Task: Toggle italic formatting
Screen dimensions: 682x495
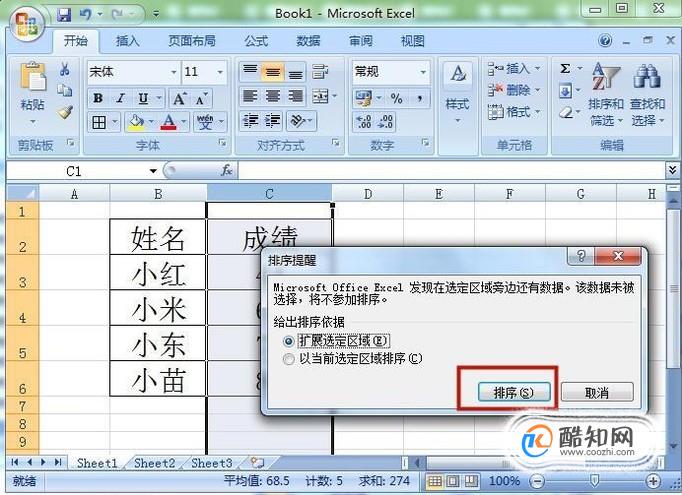Action: tap(121, 98)
